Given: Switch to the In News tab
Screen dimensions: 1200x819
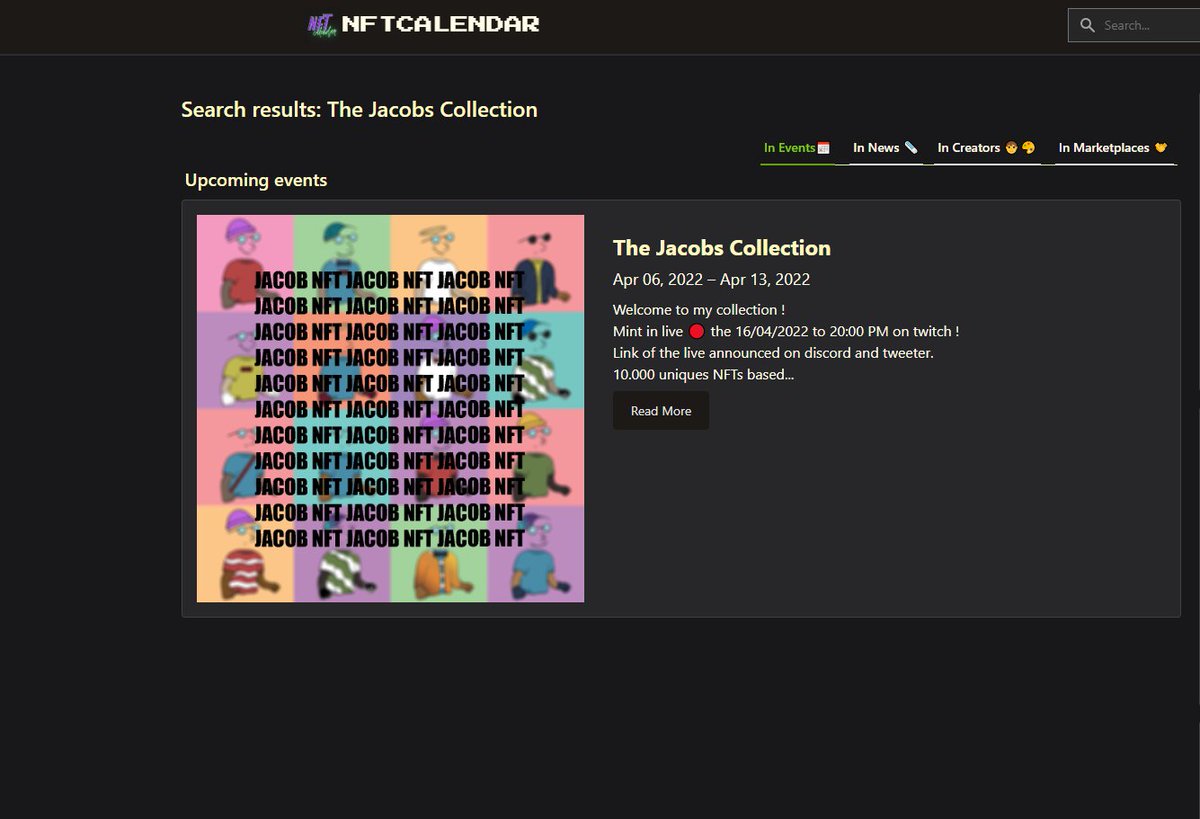Looking at the screenshot, I should pos(885,148).
